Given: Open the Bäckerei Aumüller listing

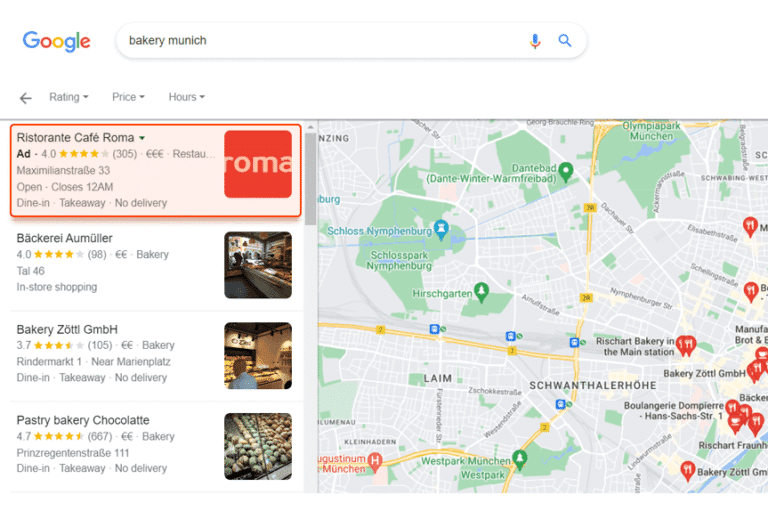Looking at the screenshot, I should point(64,238).
